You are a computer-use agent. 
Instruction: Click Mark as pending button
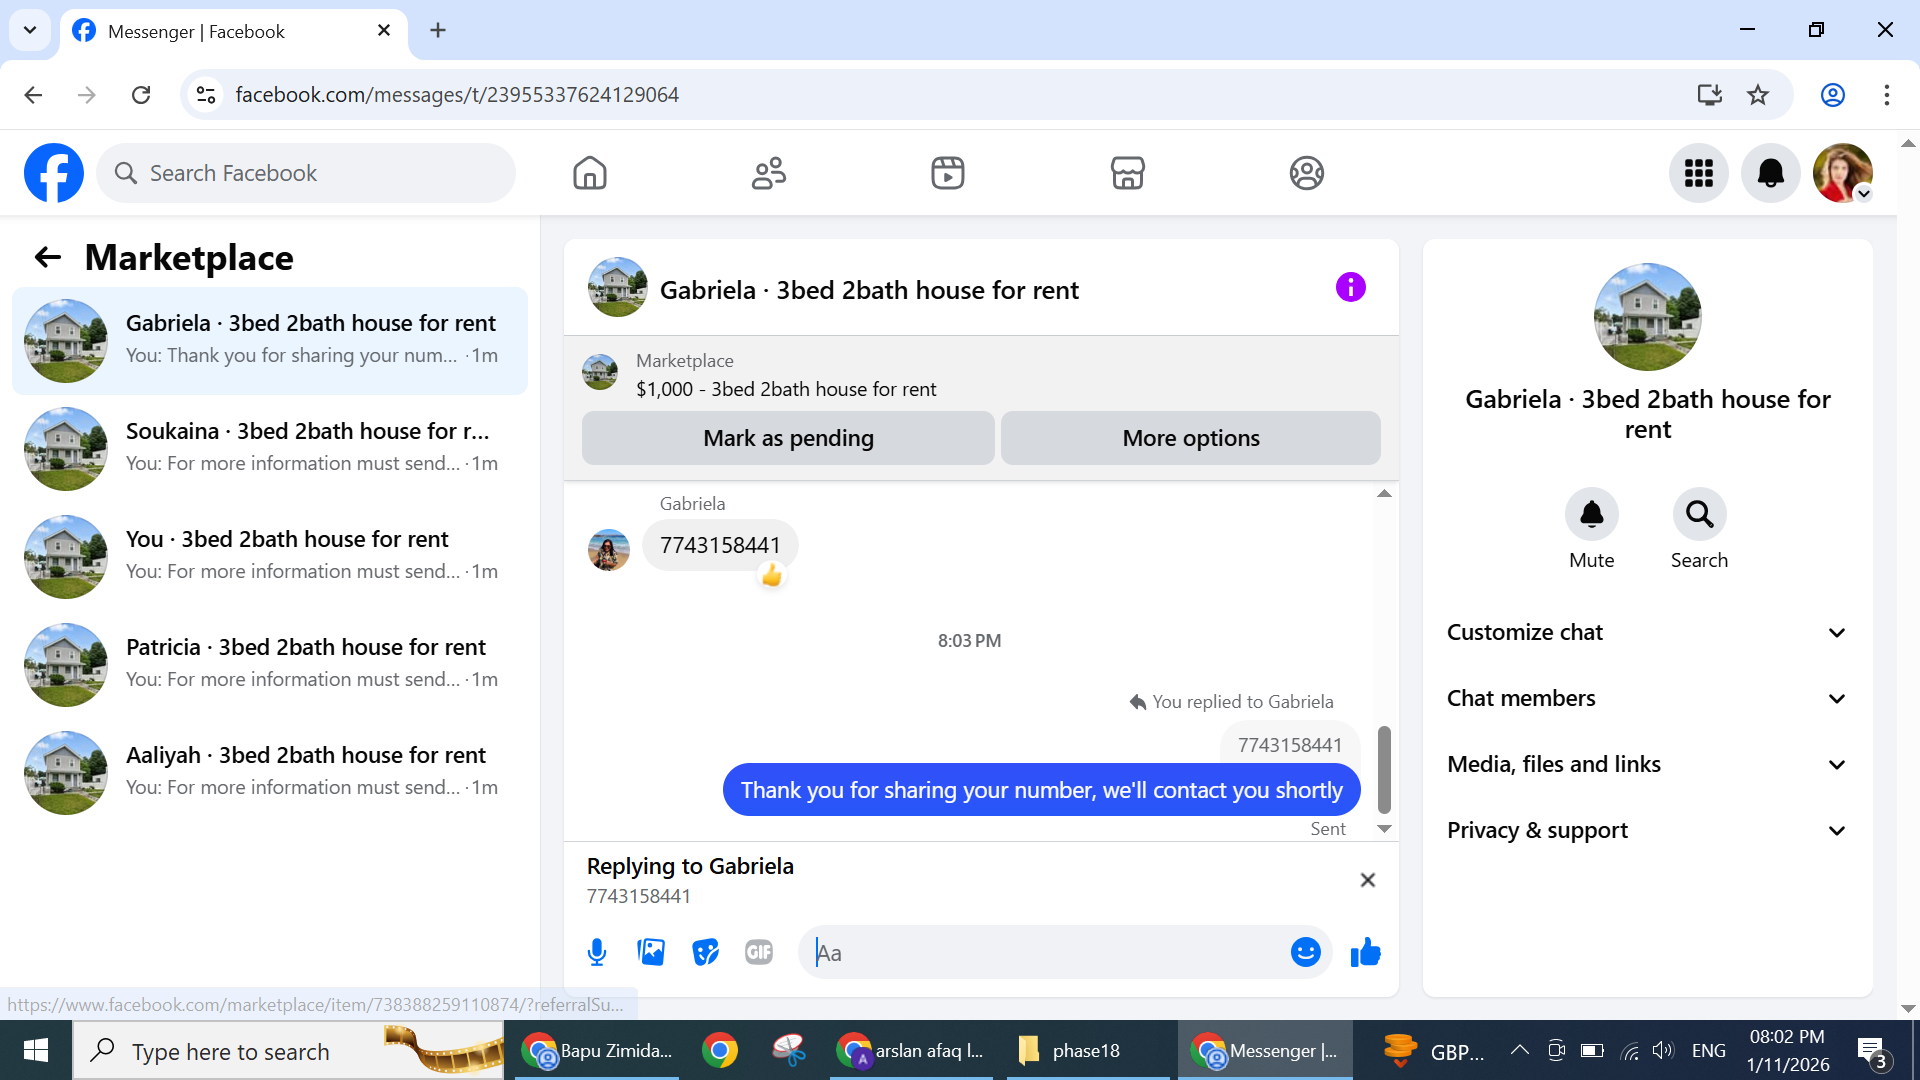tap(788, 438)
